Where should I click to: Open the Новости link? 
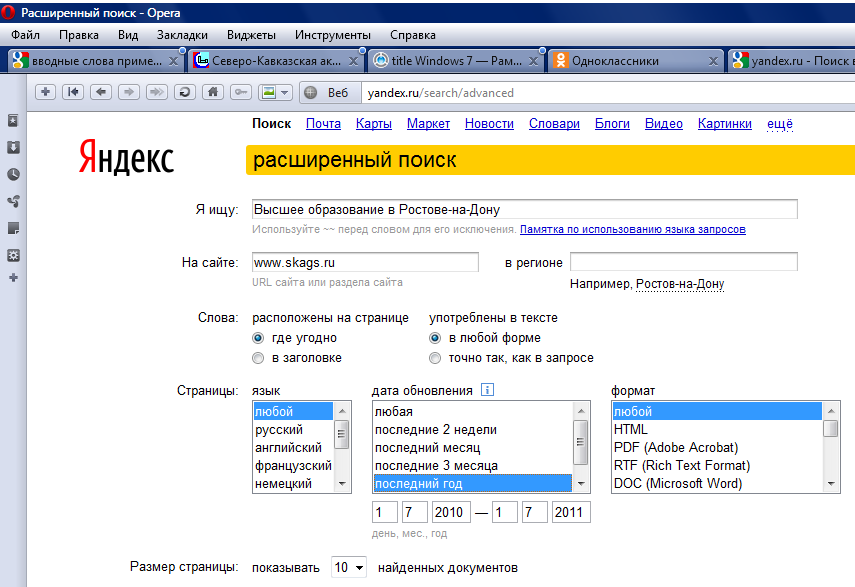coord(489,124)
